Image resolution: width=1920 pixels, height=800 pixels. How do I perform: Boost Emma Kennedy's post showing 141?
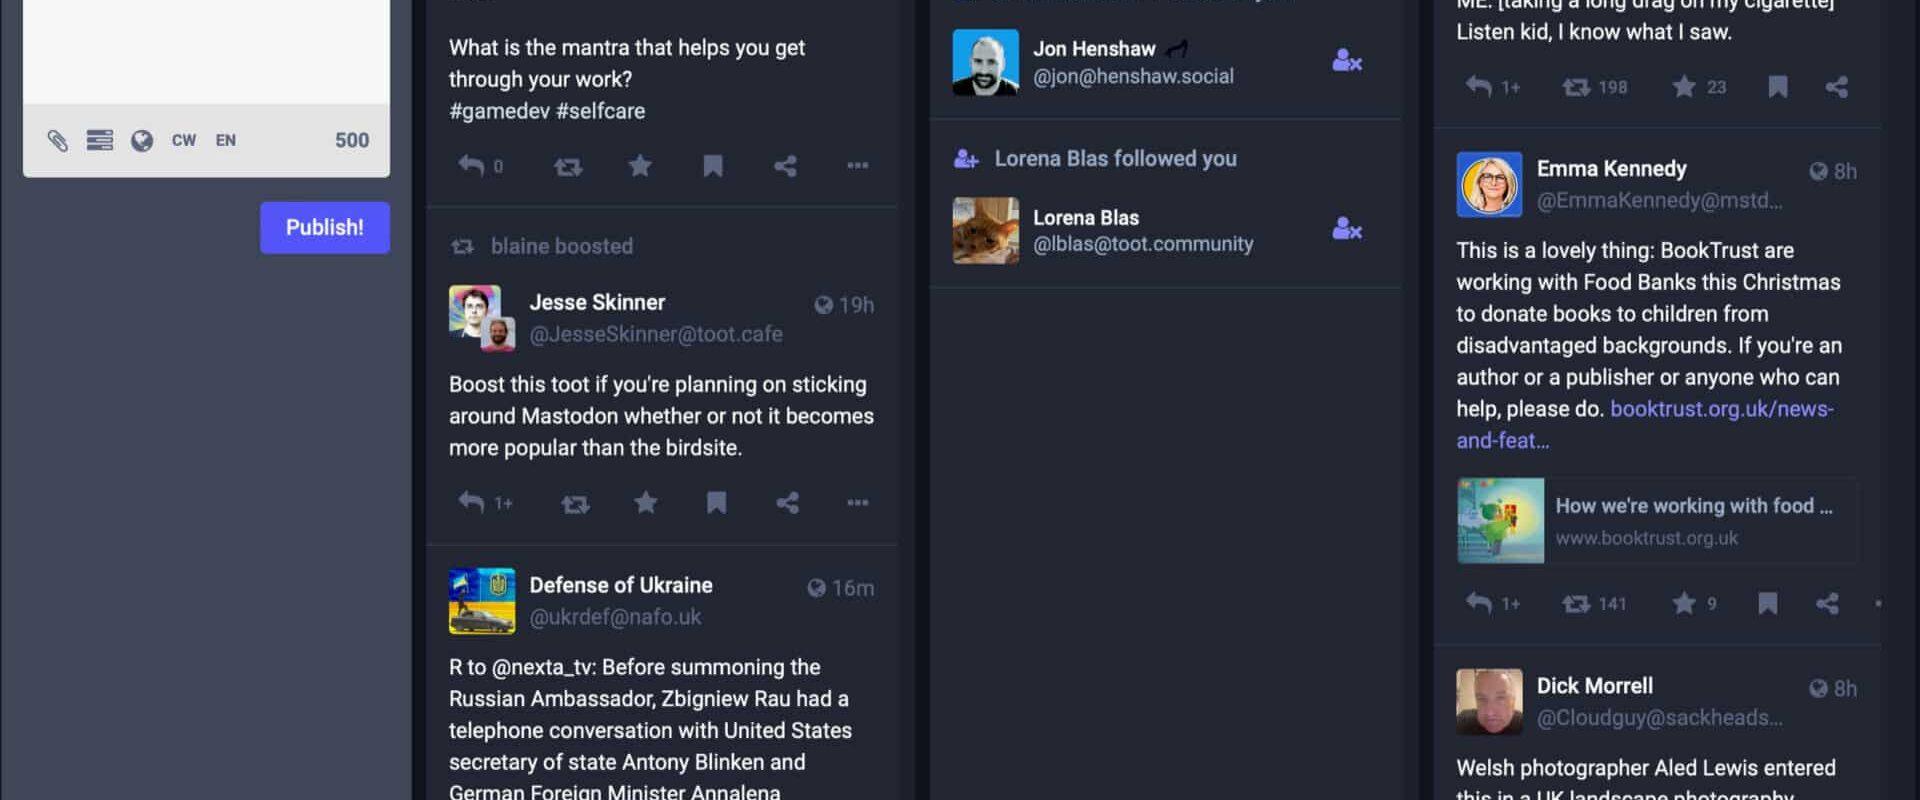point(1577,603)
